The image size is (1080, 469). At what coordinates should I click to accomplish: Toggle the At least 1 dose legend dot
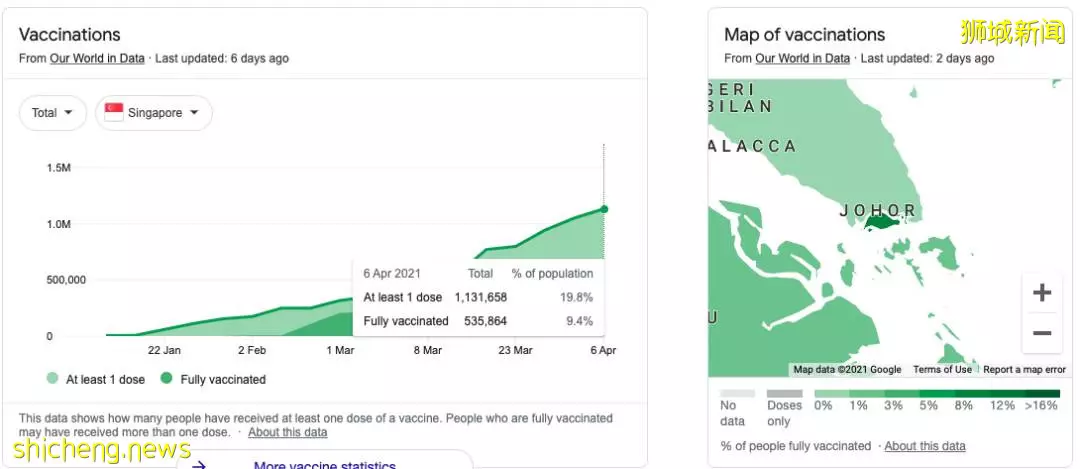[52, 378]
